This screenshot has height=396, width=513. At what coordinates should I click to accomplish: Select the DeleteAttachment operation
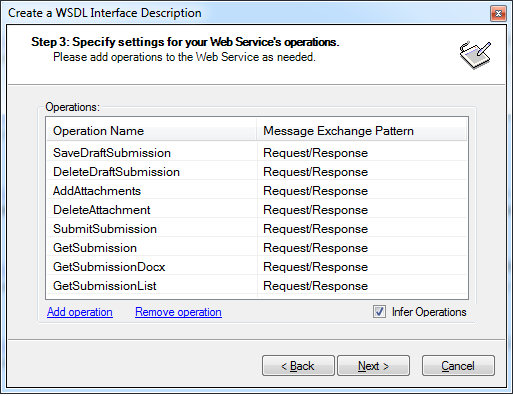click(102, 210)
